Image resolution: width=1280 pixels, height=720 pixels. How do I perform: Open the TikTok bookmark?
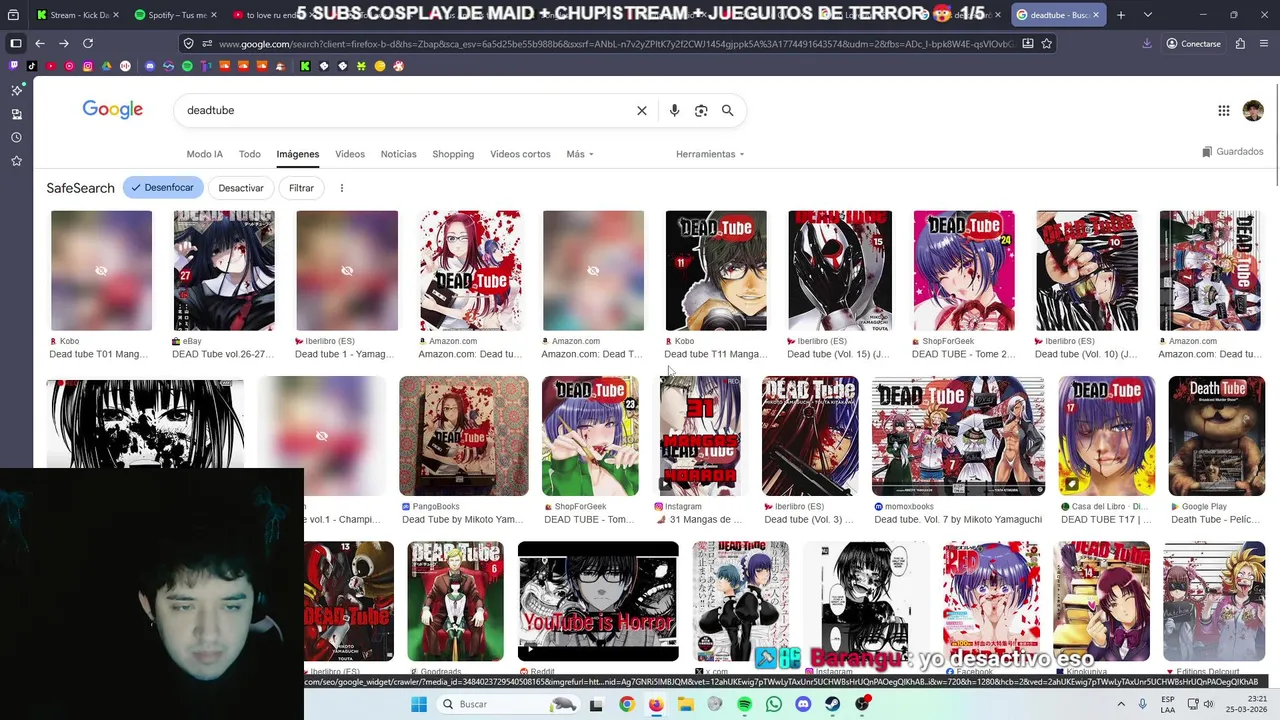tap(32, 66)
